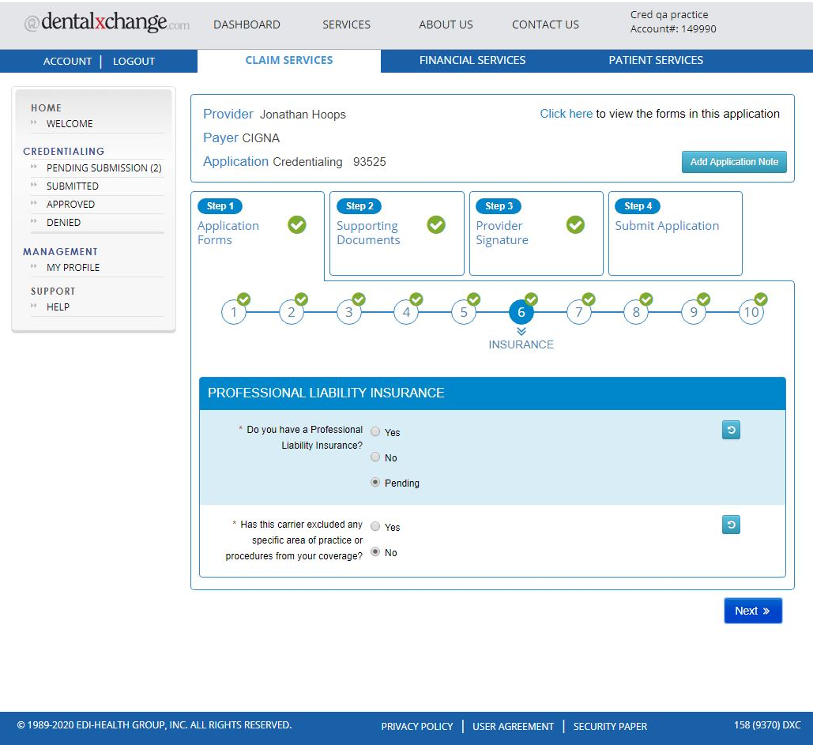813x745 pixels.
Task: Select Yes for Professional Liability Insurance
Action: [x=376, y=432]
